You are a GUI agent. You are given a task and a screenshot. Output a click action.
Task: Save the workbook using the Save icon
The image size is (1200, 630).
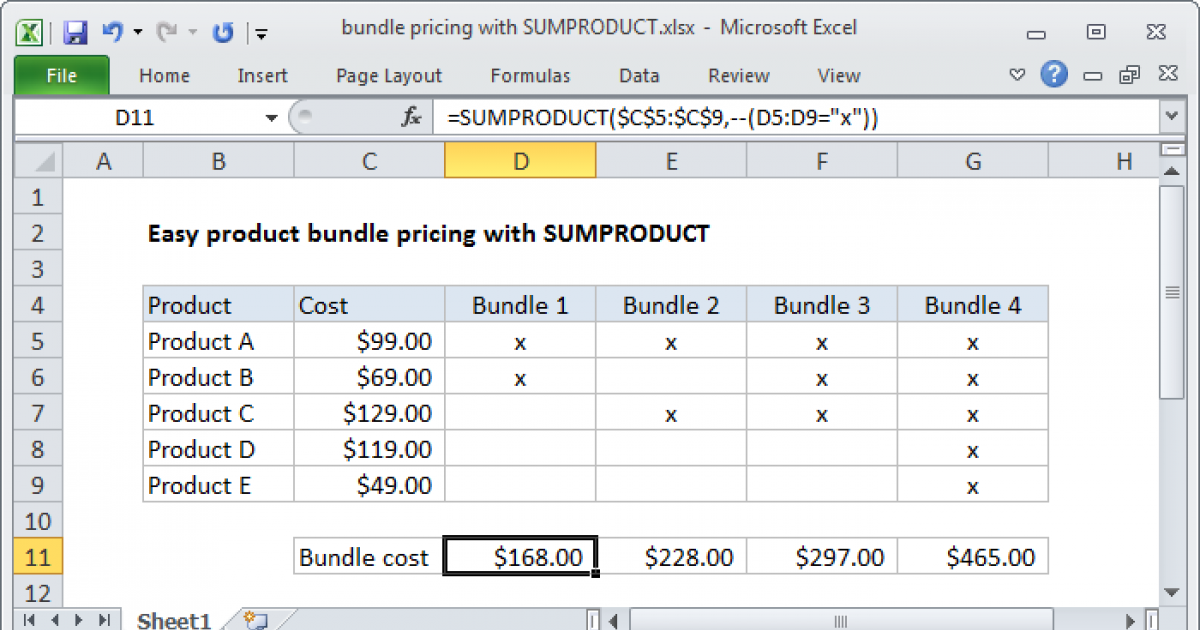point(74,29)
